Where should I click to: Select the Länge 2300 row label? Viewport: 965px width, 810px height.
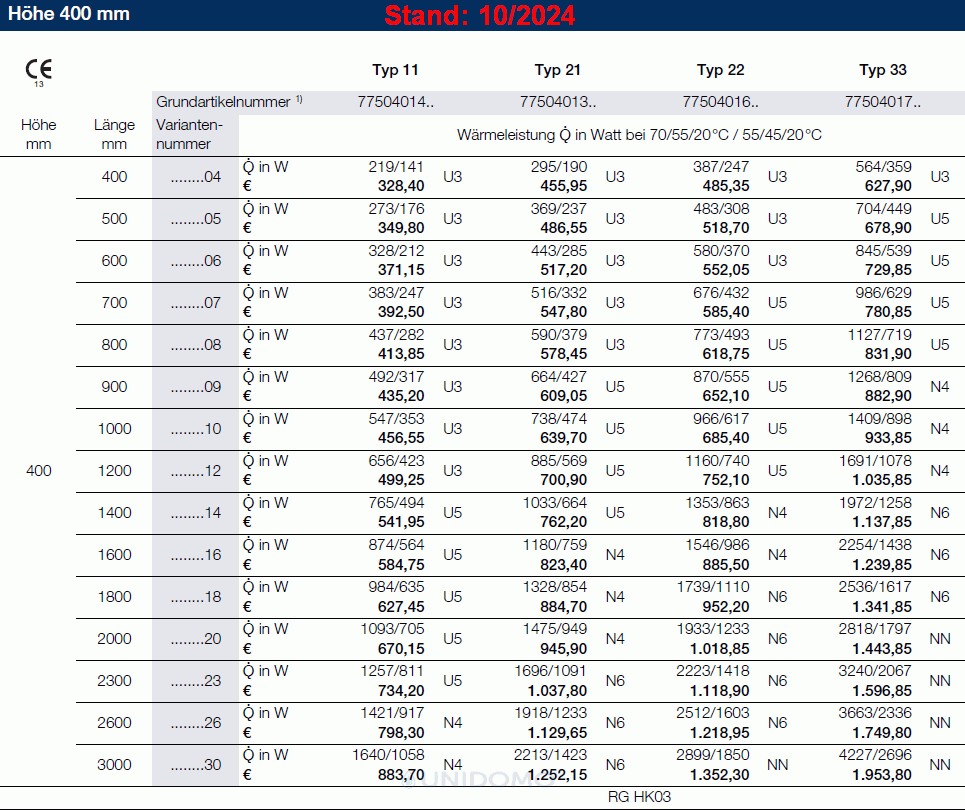[115, 681]
